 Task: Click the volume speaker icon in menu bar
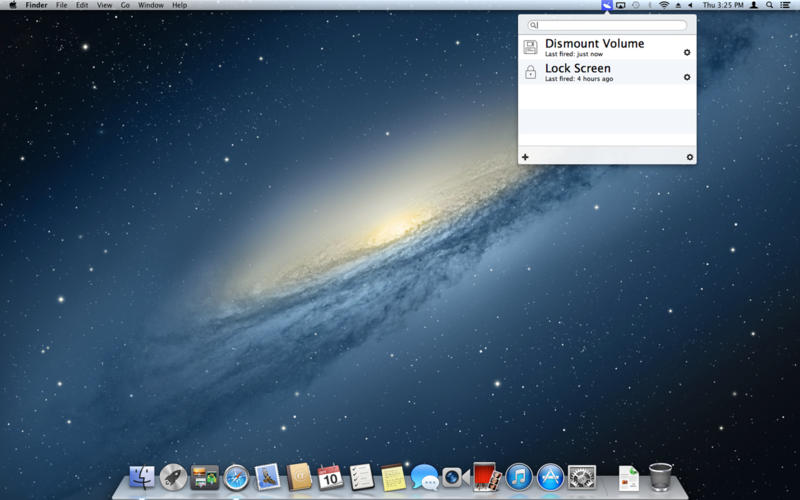tap(690, 5)
